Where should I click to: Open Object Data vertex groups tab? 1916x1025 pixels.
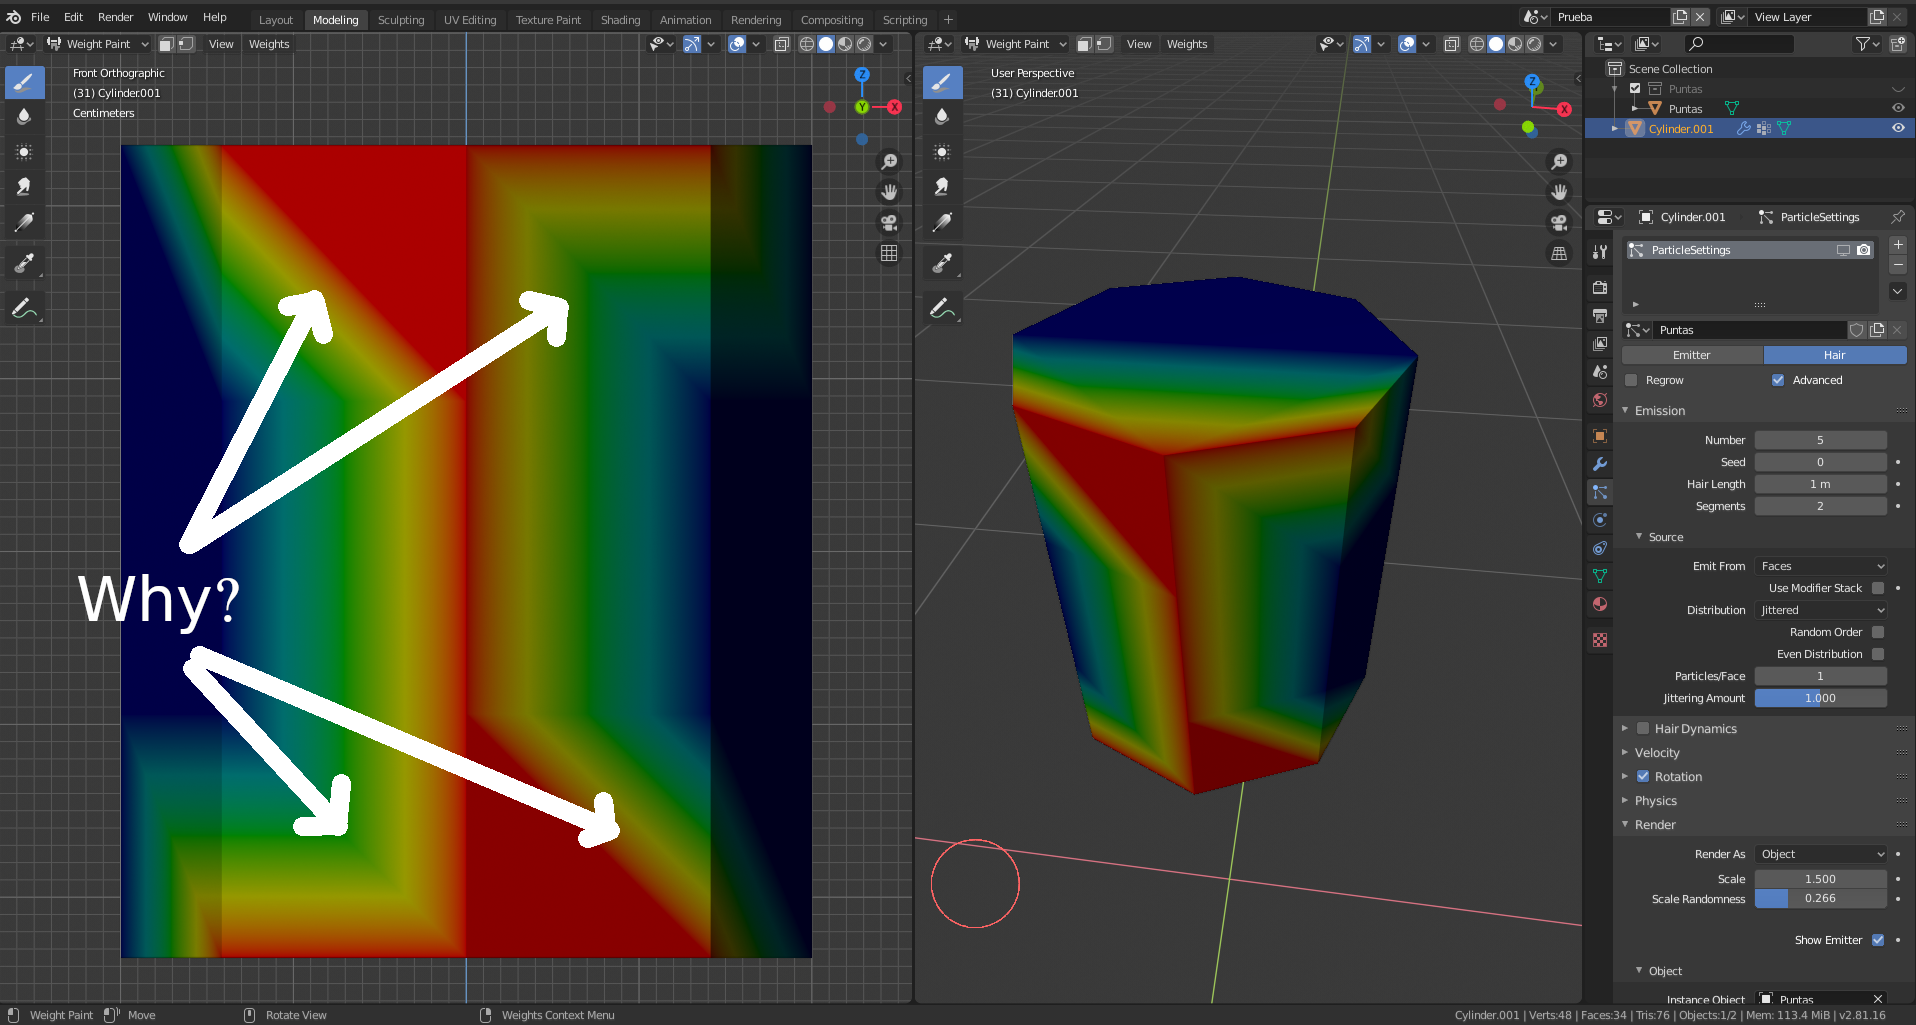click(1600, 576)
